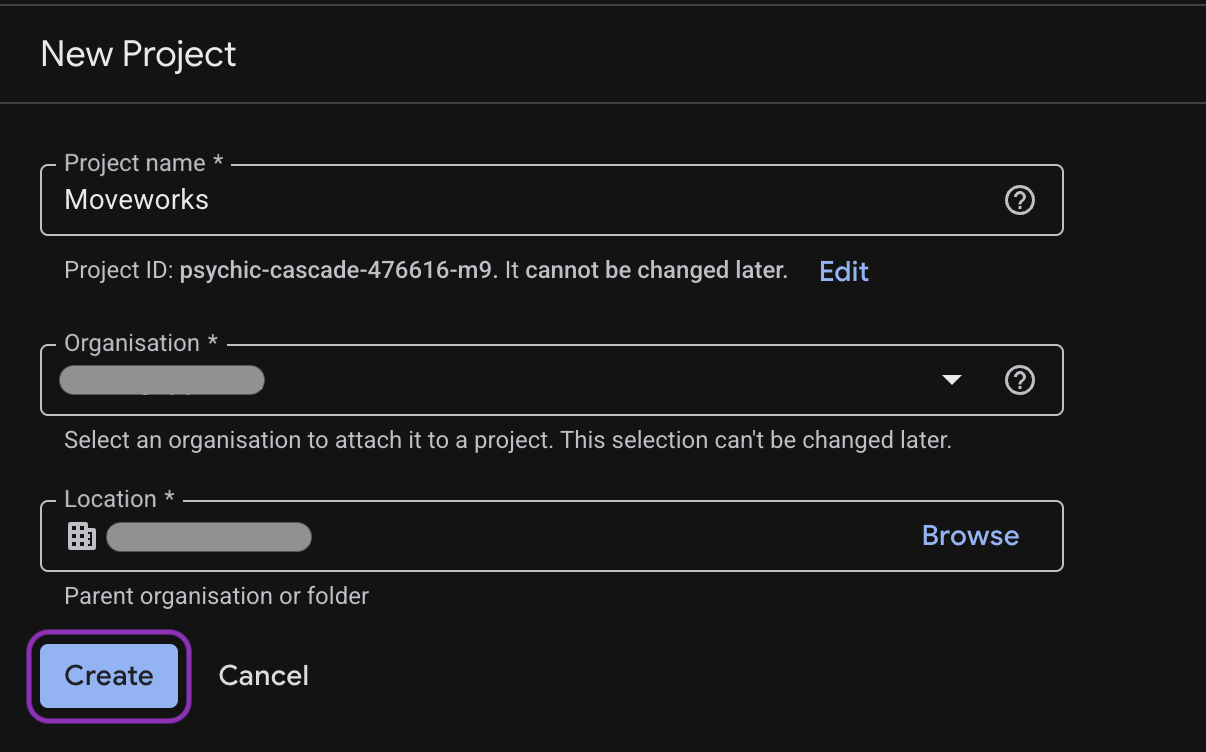
Task: Click the "Parent organisation or folder" hint
Action: [x=216, y=596]
